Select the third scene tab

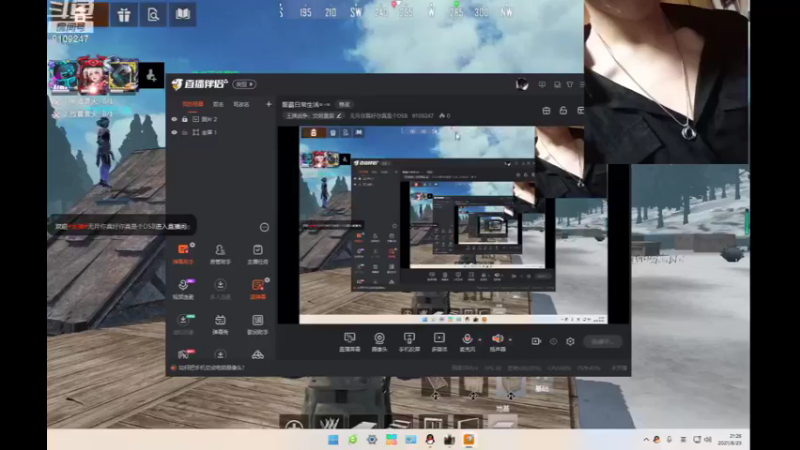(x=241, y=104)
